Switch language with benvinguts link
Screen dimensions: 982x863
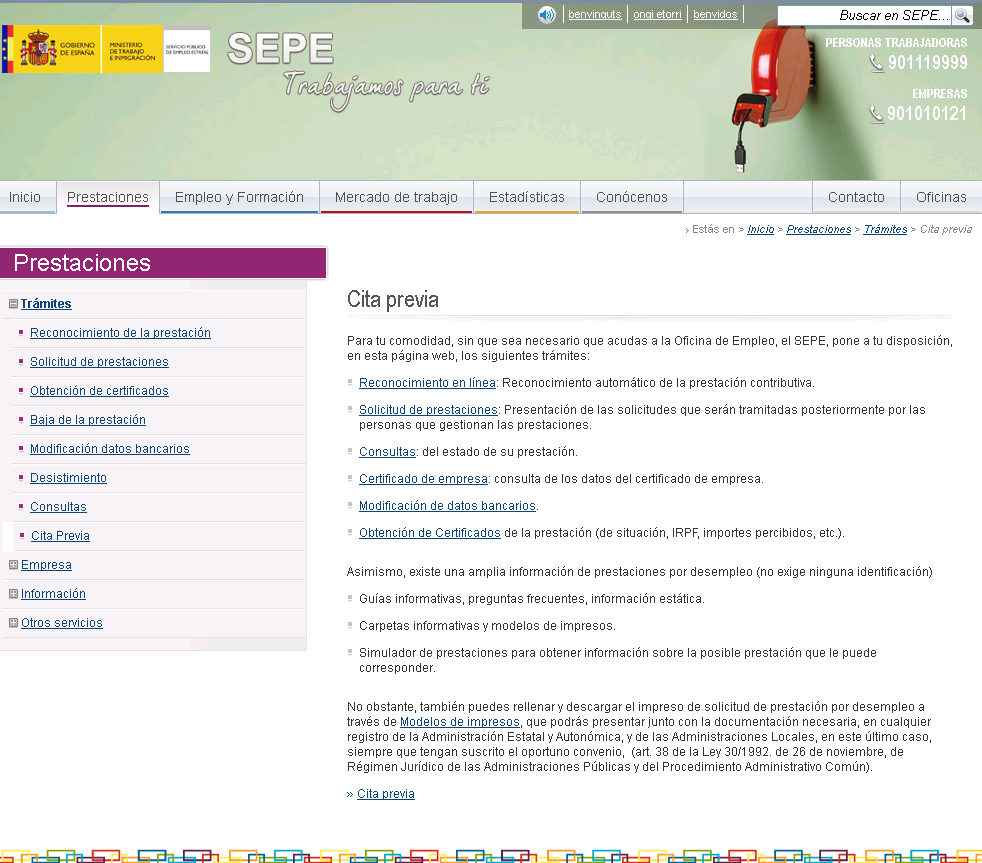coord(594,15)
